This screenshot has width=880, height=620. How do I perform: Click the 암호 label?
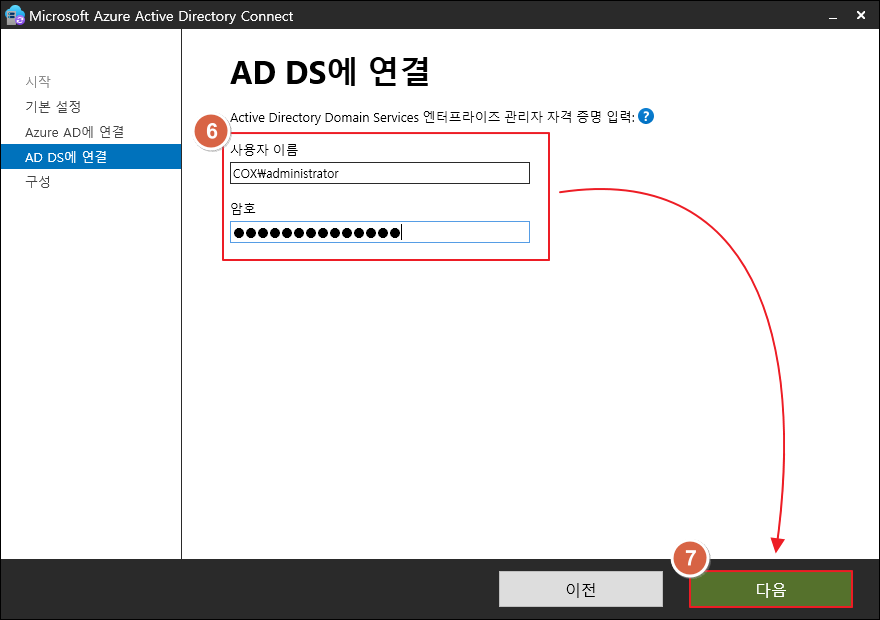pos(243,209)
